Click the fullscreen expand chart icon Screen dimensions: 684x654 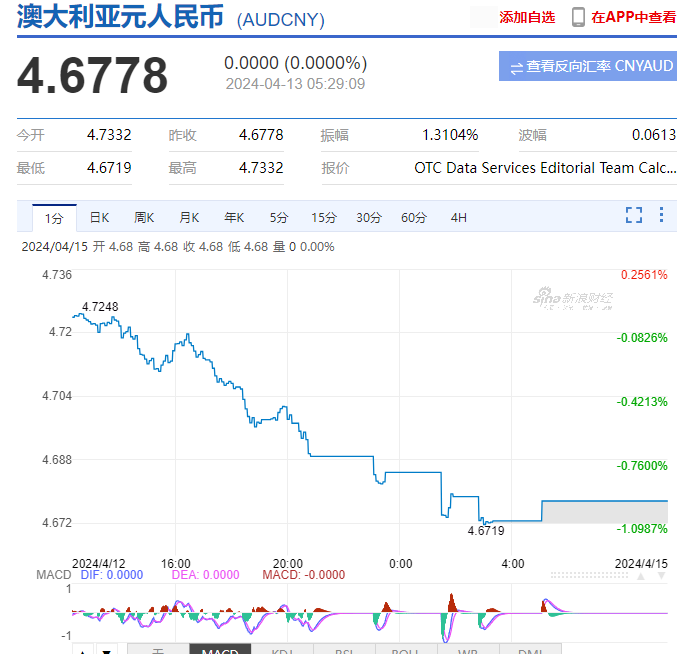(x=633, y=215)
